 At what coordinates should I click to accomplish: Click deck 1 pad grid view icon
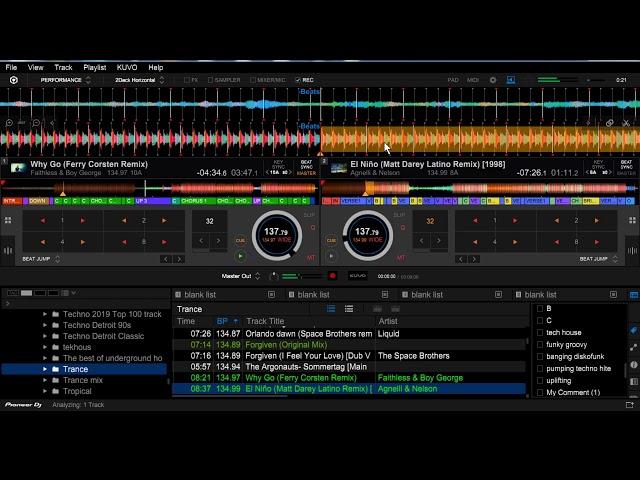pyautogui.click(x=8, y=220)
